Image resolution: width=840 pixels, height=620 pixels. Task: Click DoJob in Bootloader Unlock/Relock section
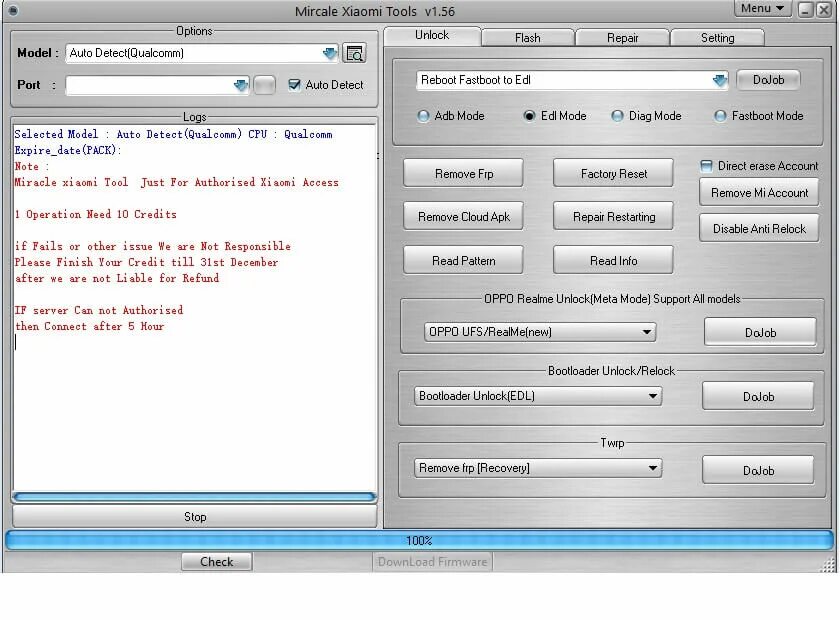758,397
